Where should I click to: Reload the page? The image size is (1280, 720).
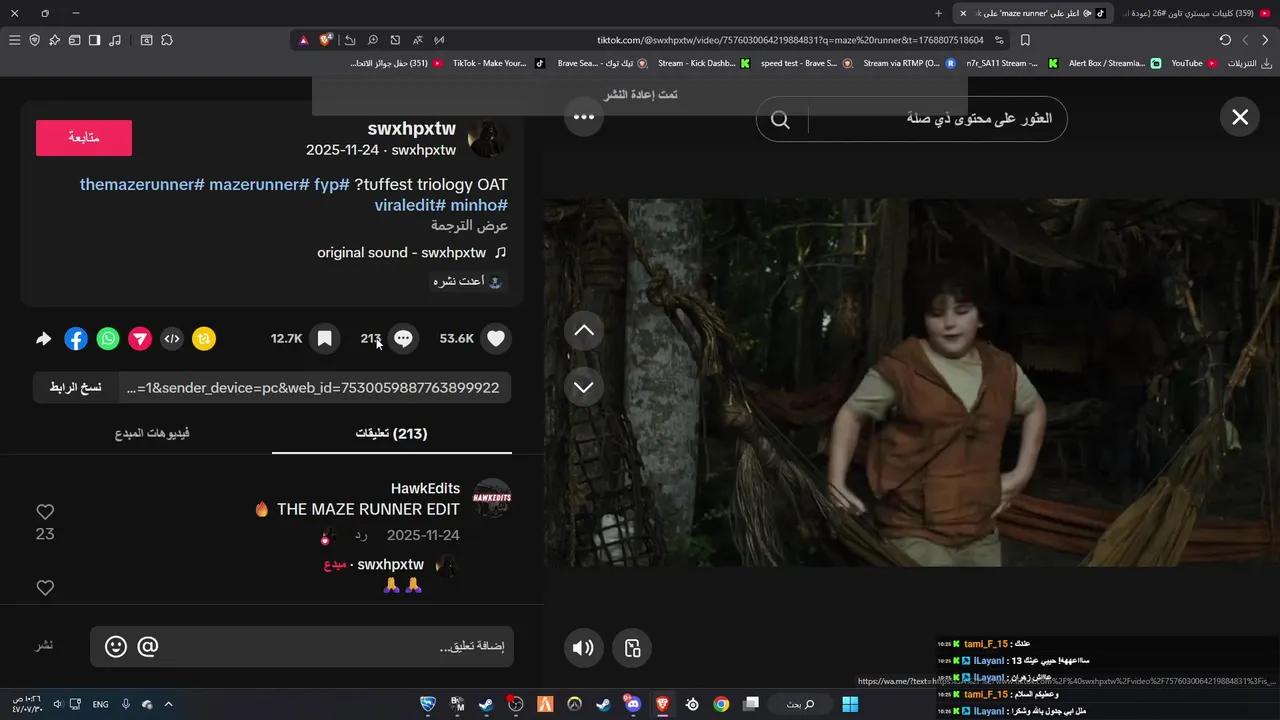coord(1225,40)
